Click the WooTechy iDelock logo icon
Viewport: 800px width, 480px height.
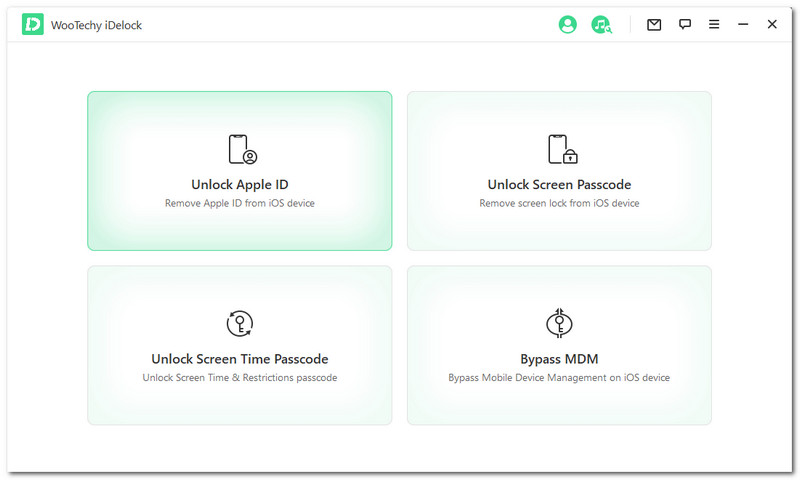(x=33, y=25)
